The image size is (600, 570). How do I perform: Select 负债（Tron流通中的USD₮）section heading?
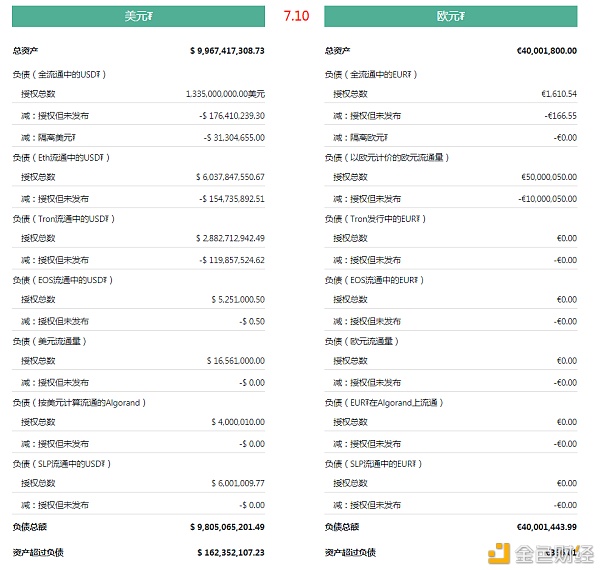pyautogui.click(x=64, y=219)
